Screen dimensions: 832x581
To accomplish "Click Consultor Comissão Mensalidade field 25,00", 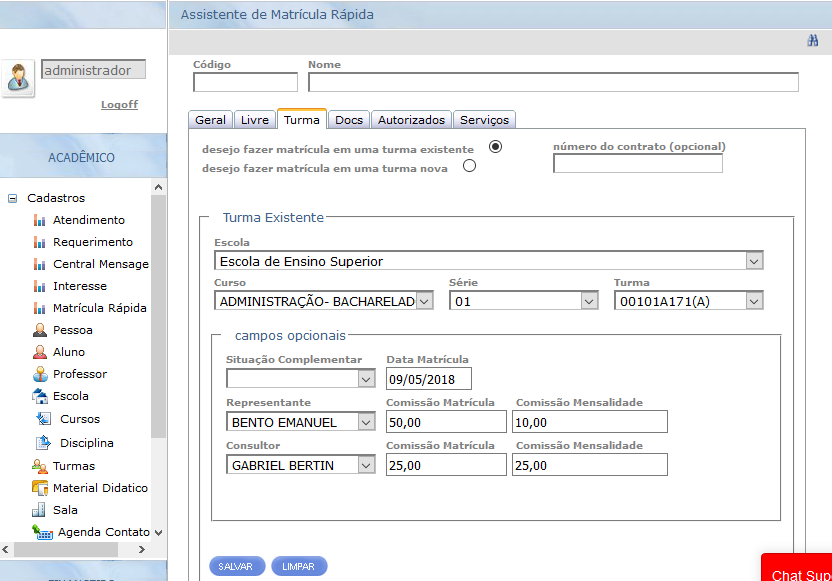I will pyautogui.click(x=590, y=465).
